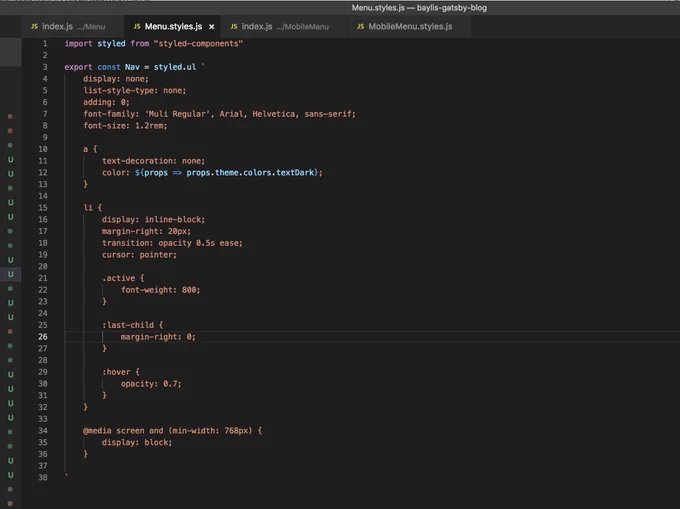Click the 'li {' selector line
This screenshot has width=680, height=509.
click(x=92, y=208)
